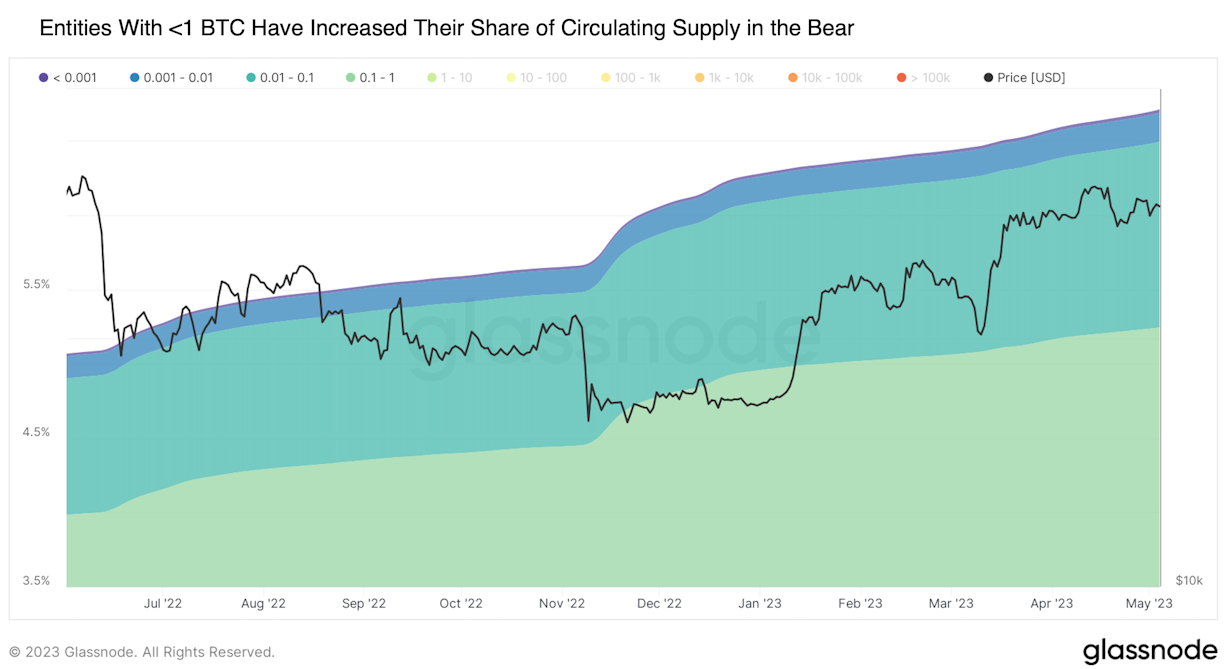Enable the '1 - 10' legend series
Screen dimensions: 1224x669
(449, 77)
